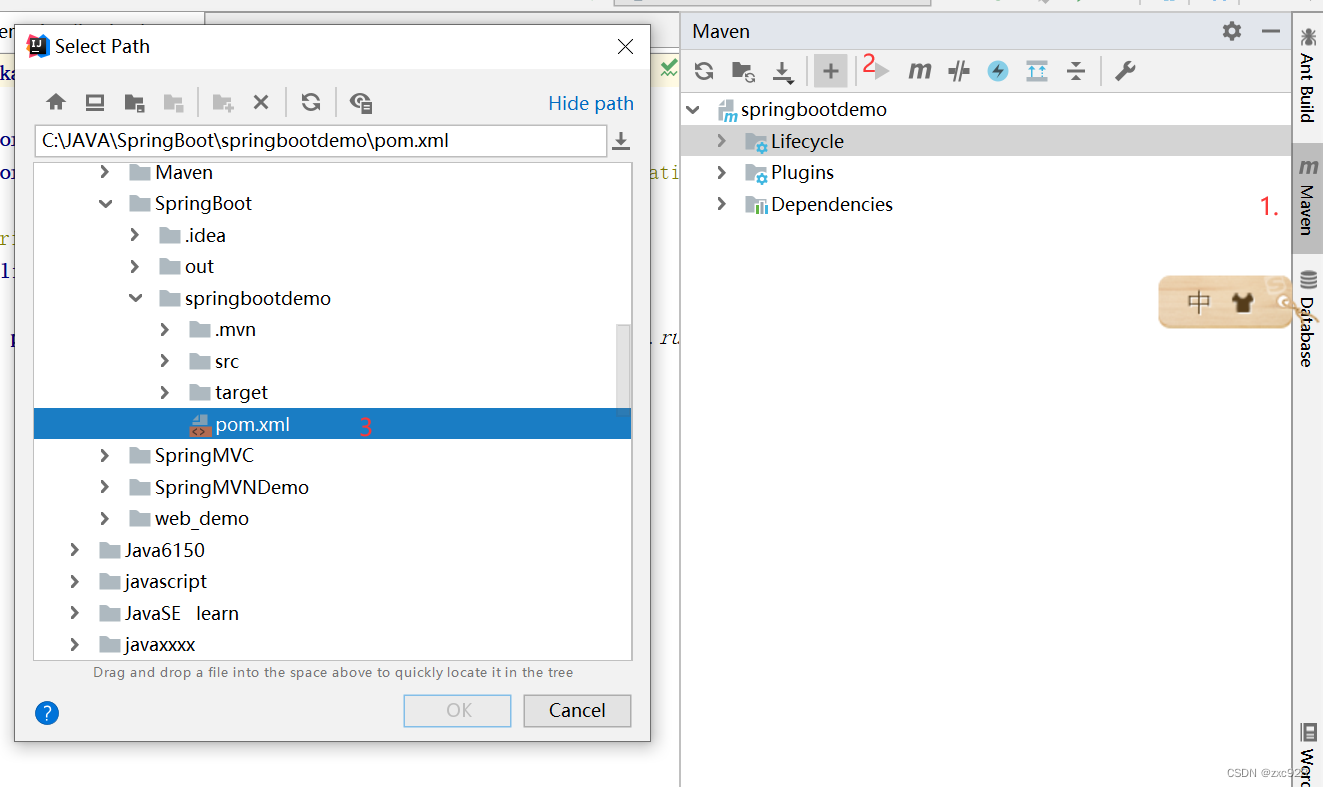The height and width of the screenshot is (787, 1323).
Task: Click the Project directory icon
Action: [x=134, y=102]
